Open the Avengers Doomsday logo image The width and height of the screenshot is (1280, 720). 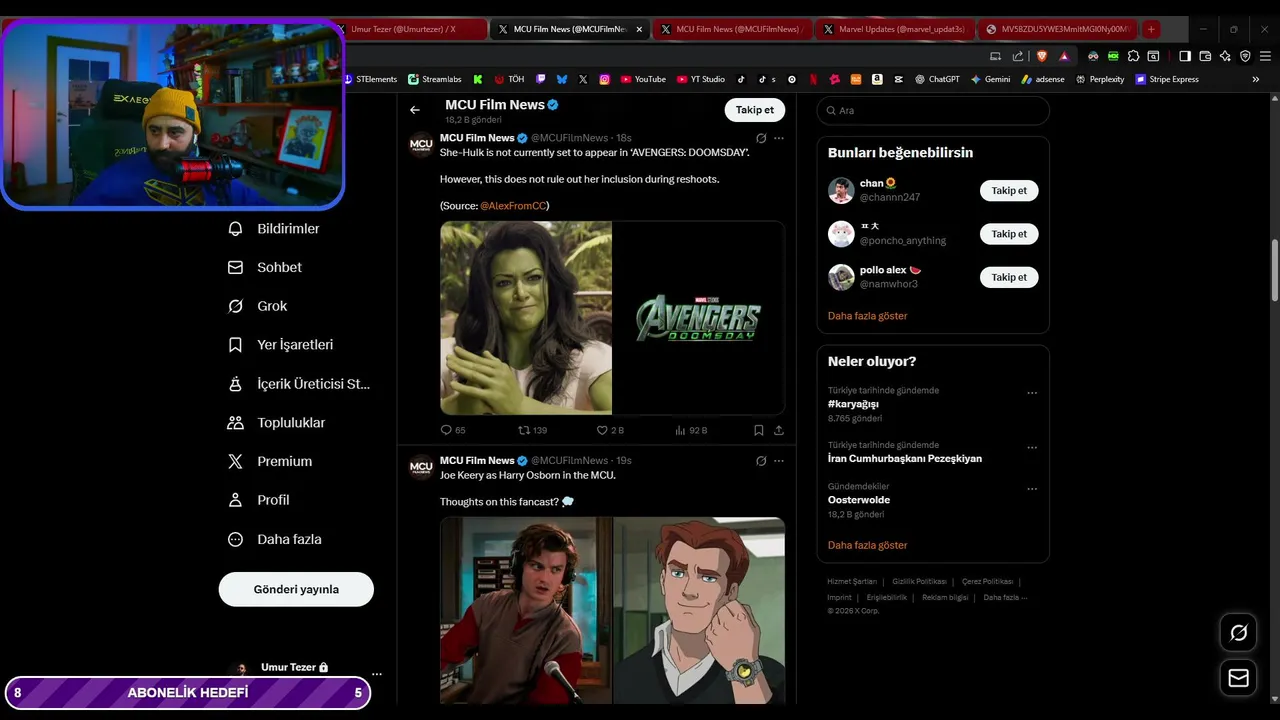698,318
